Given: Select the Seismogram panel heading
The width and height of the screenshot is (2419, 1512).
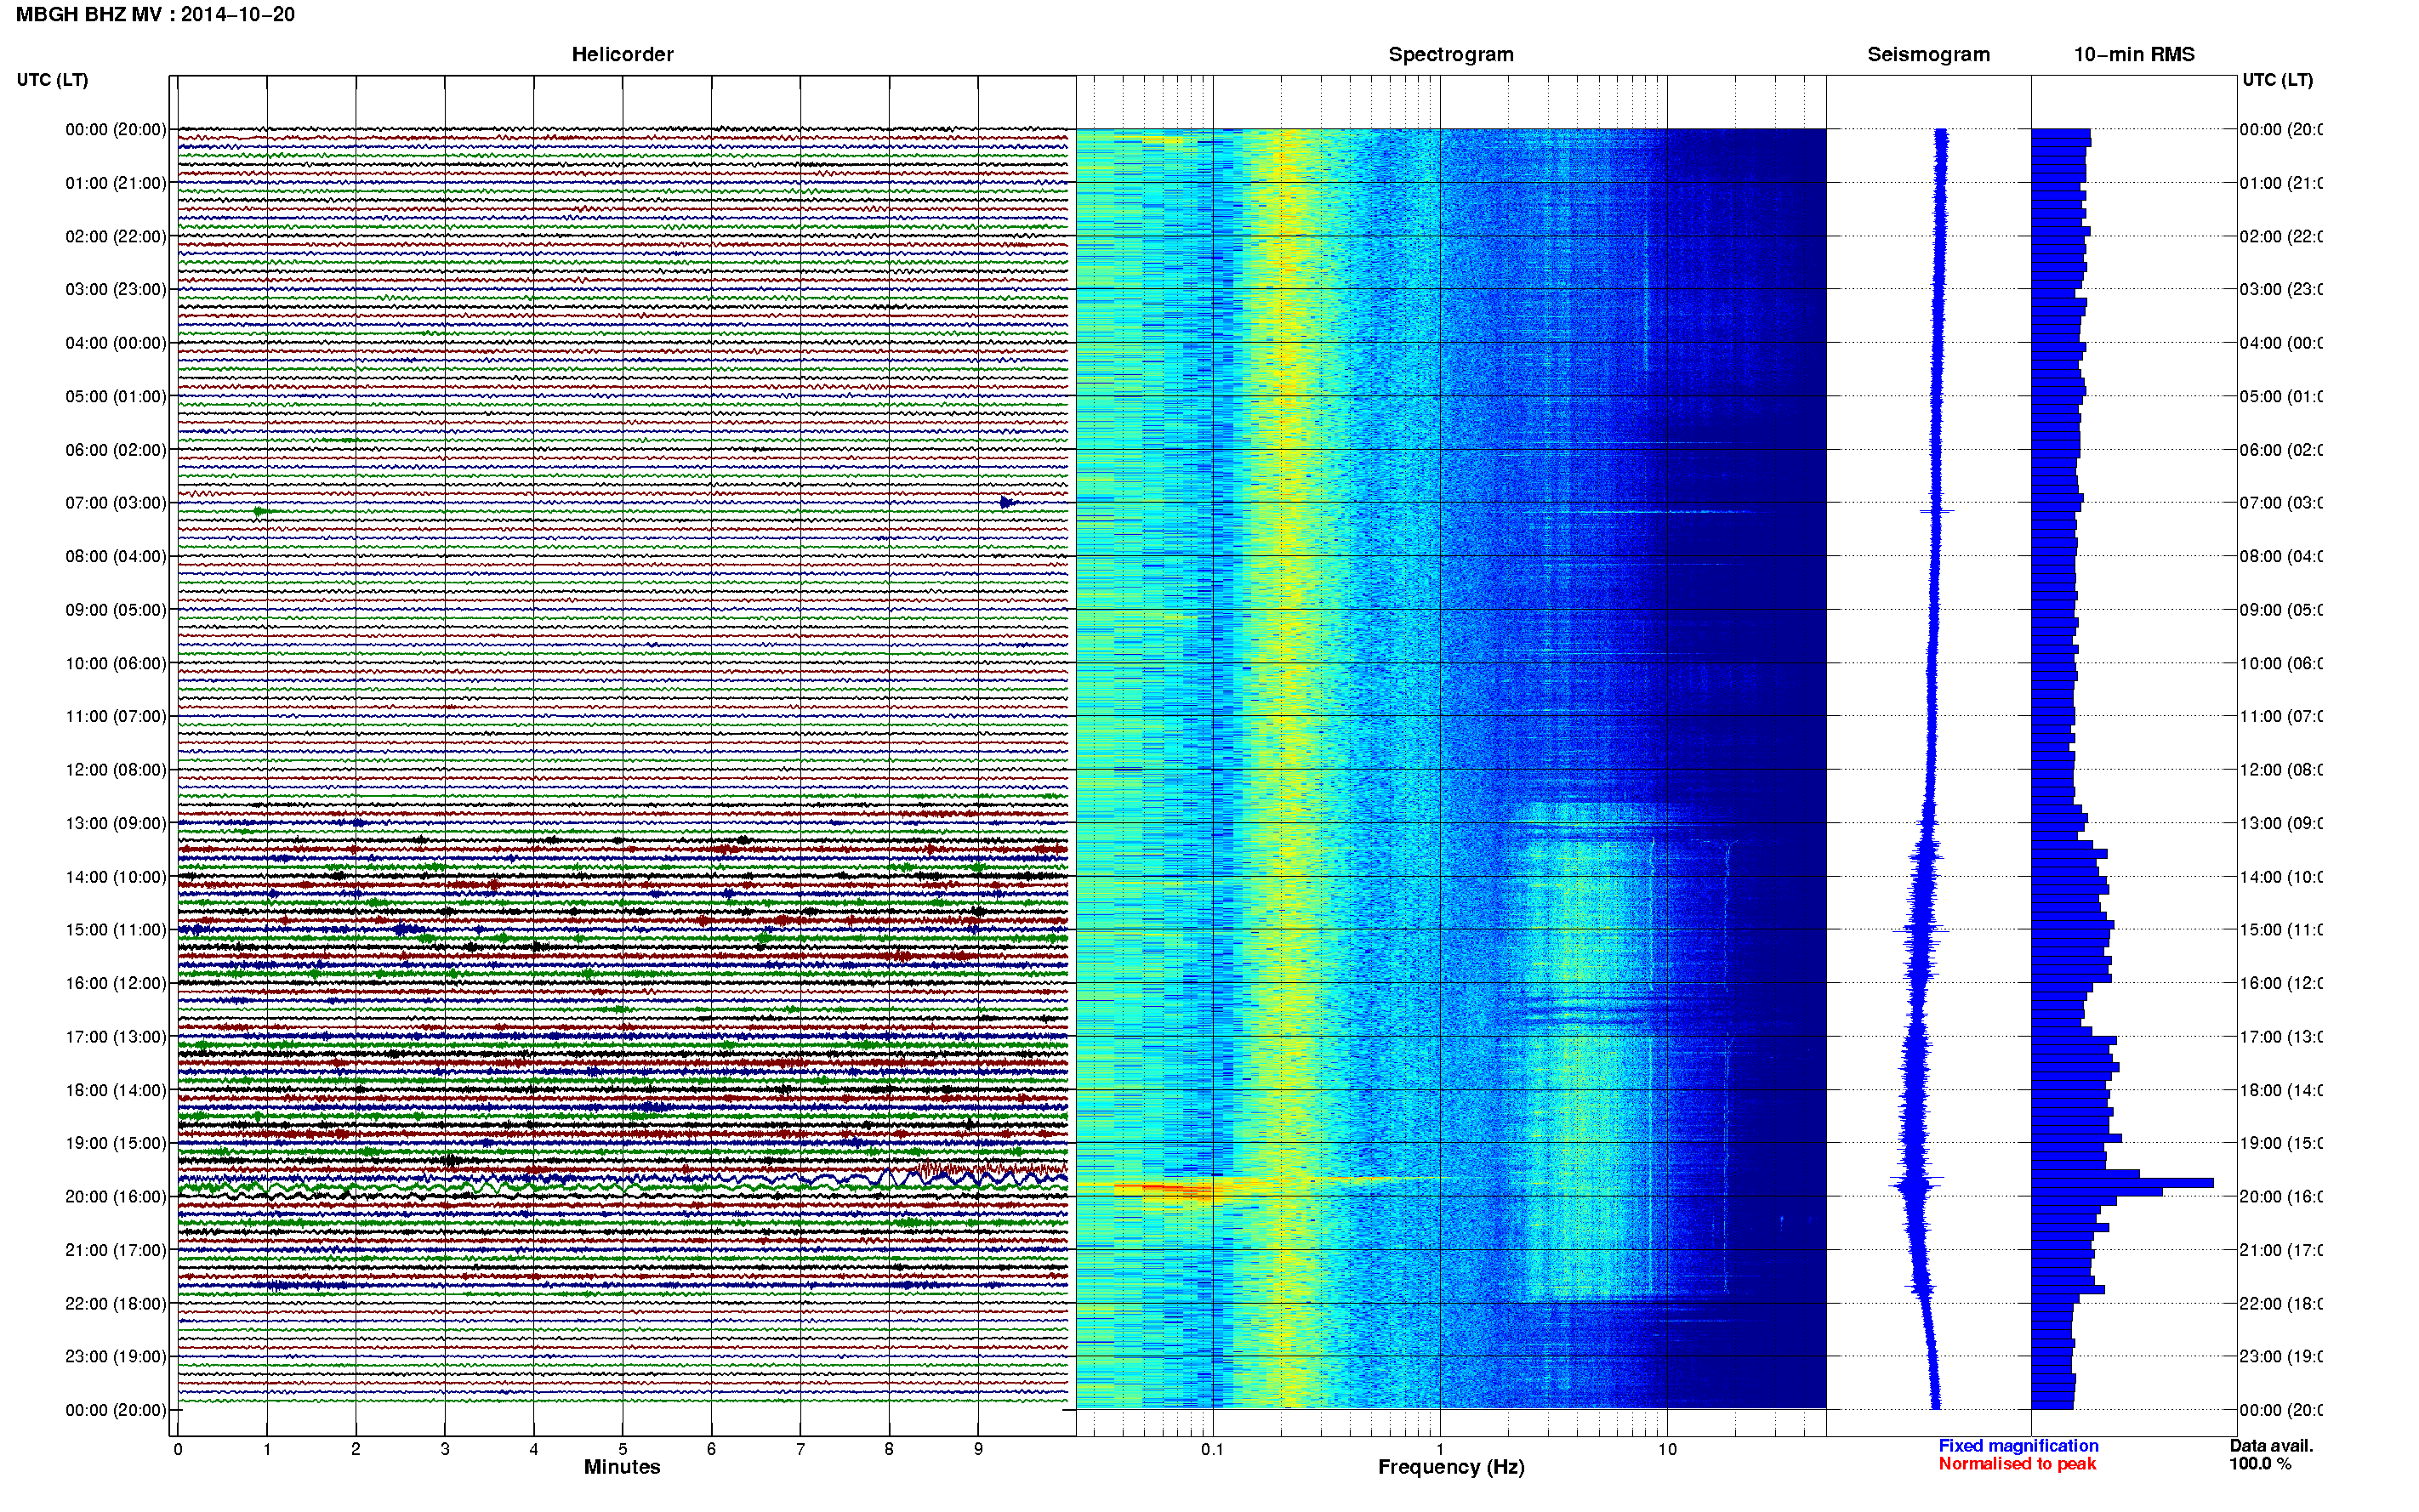Looking at the screenshot, I should [x=1928, y=55].
